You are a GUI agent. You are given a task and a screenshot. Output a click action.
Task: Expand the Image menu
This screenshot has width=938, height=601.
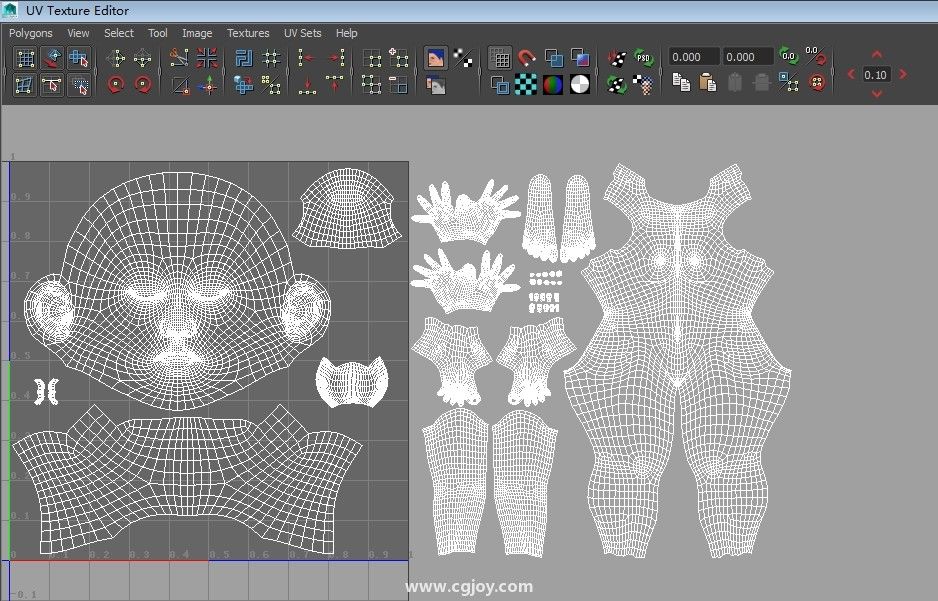tap(197, 33)
